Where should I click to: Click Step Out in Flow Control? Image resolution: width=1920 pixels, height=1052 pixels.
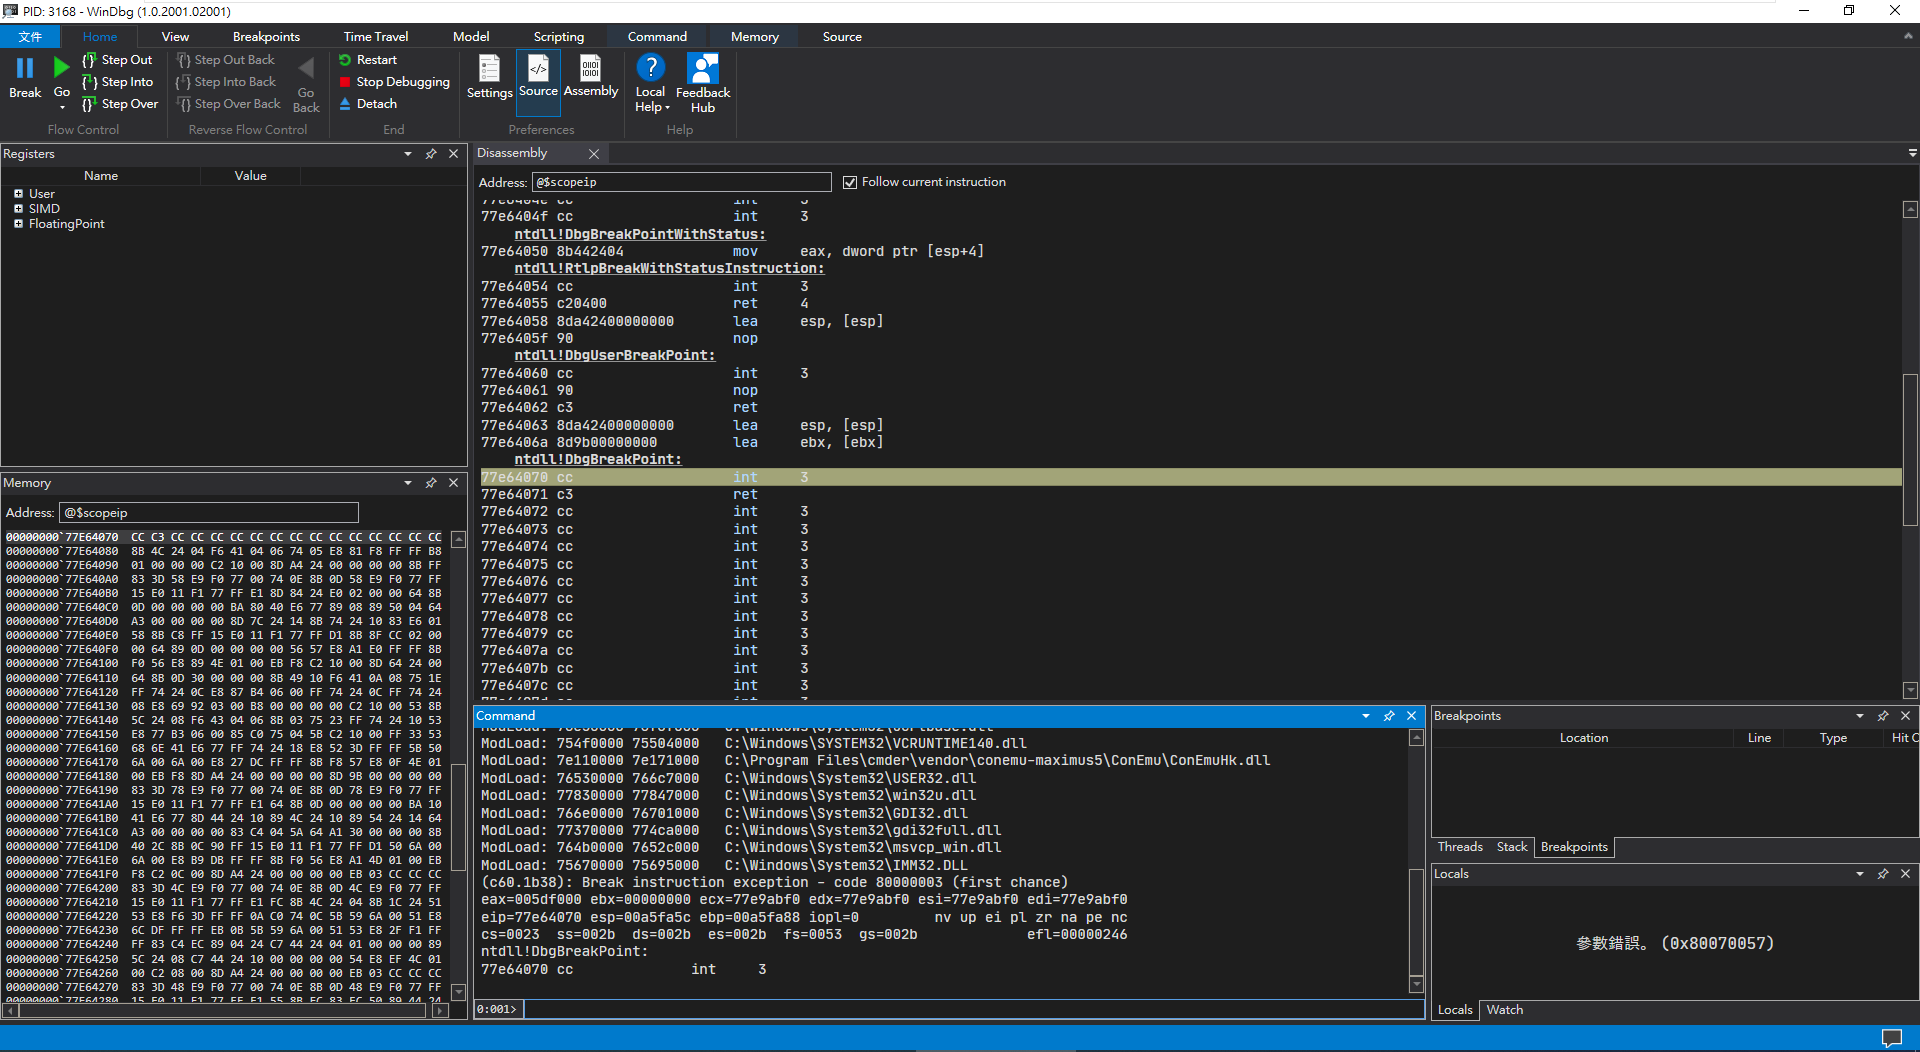pyautogui.click(x=118, y=60)
